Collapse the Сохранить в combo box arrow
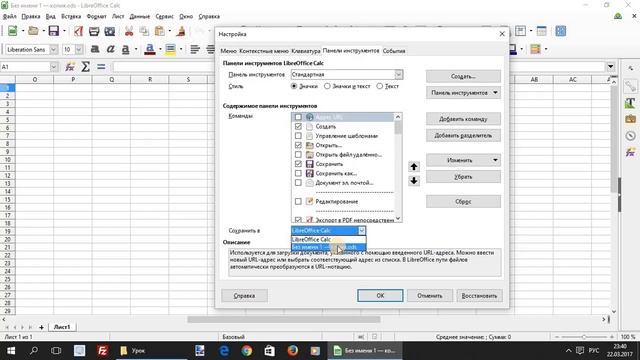The height and width of the screenshot is (360, 640). point(362,231)
